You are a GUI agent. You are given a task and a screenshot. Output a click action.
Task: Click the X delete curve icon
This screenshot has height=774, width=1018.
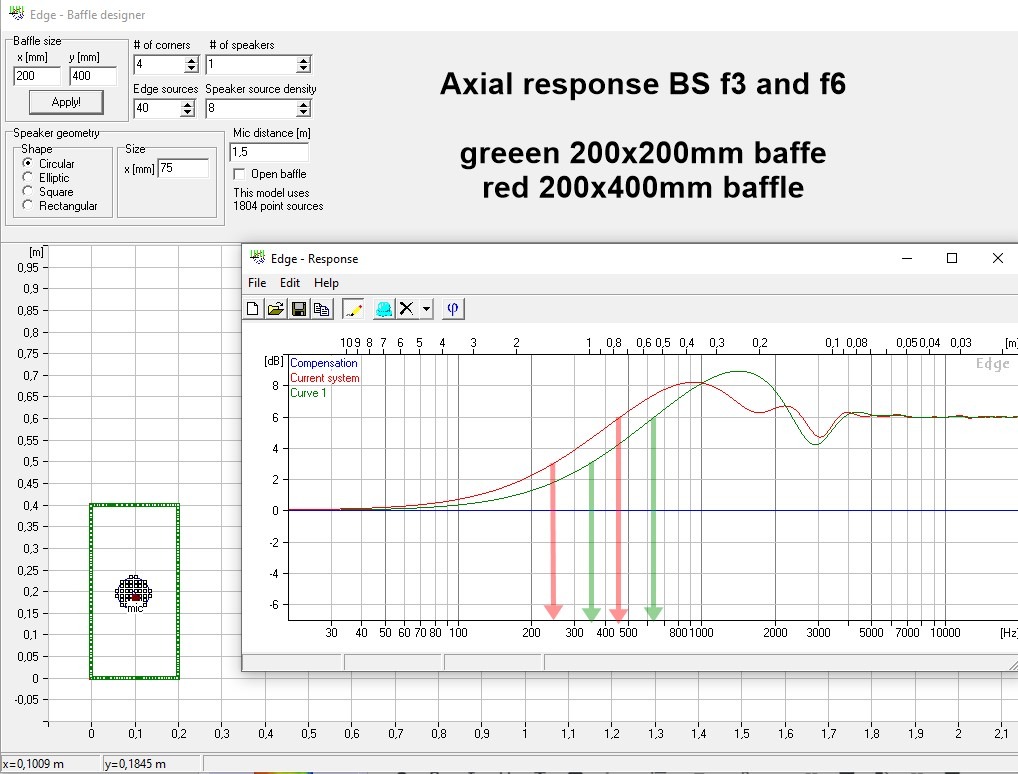406,309
